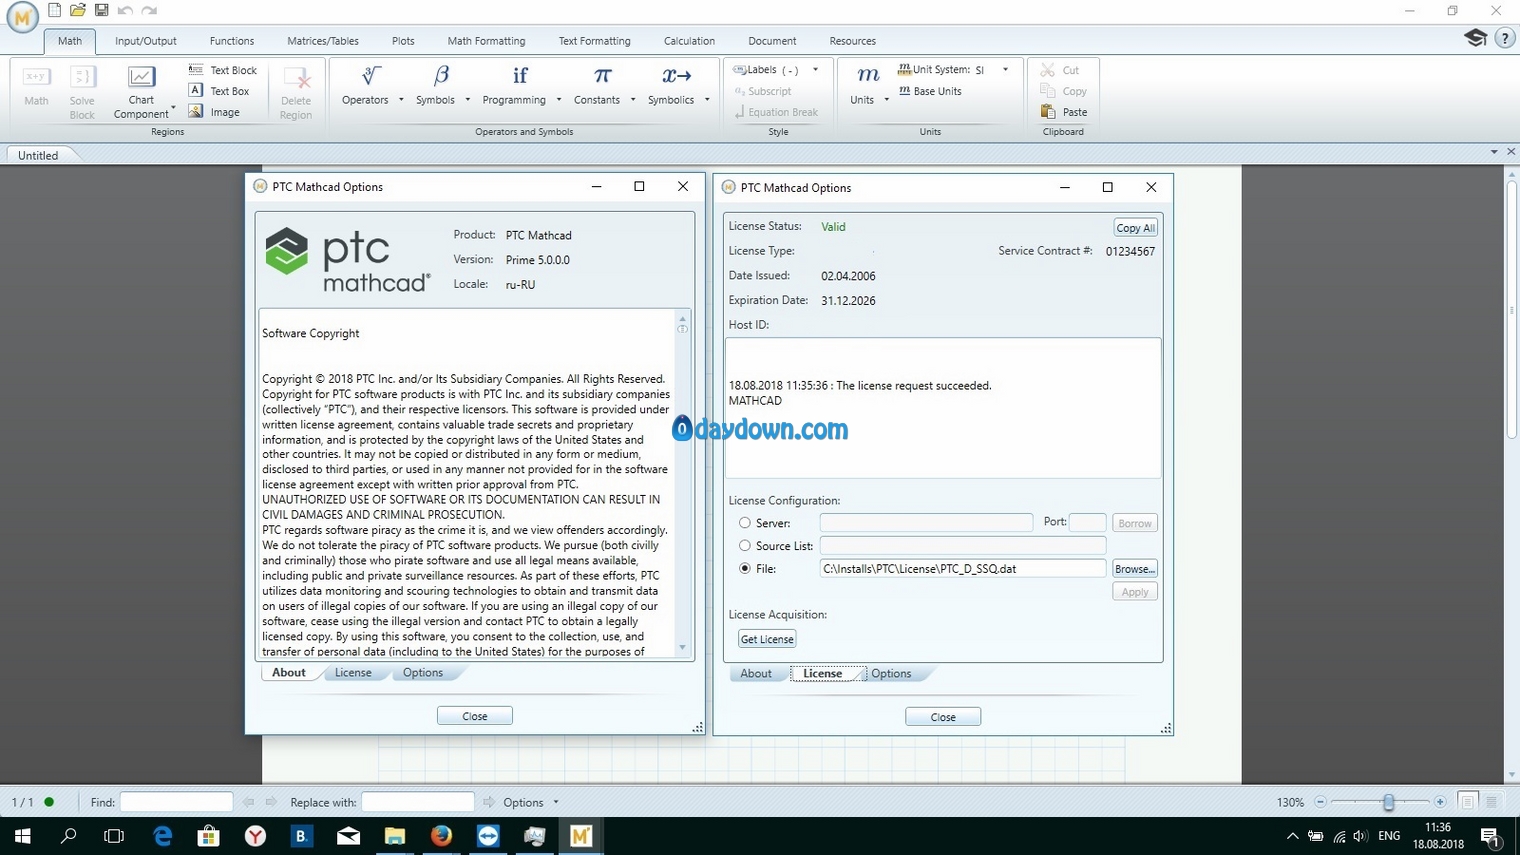Insert a Text Box region
The height and width of the screenshot is (855, 1520).
[219, 91]
